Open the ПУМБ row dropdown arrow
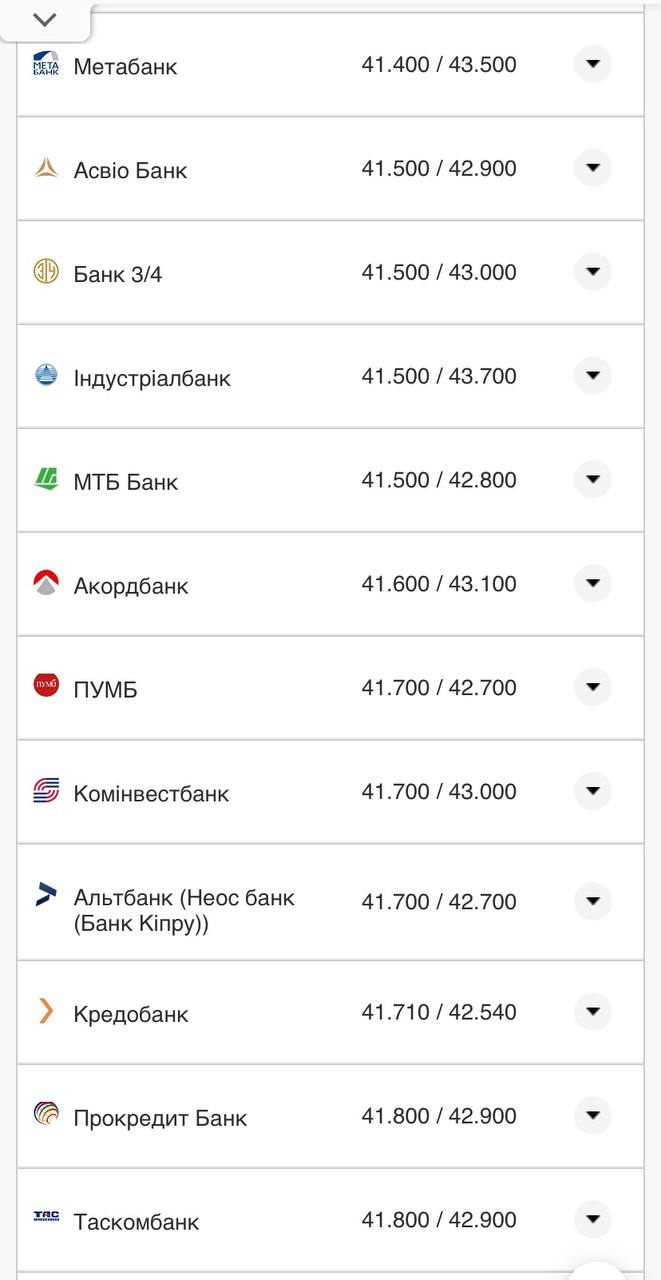Image resolution: width=661 pixels, height=1280 pixels. (x=592, y=687)
